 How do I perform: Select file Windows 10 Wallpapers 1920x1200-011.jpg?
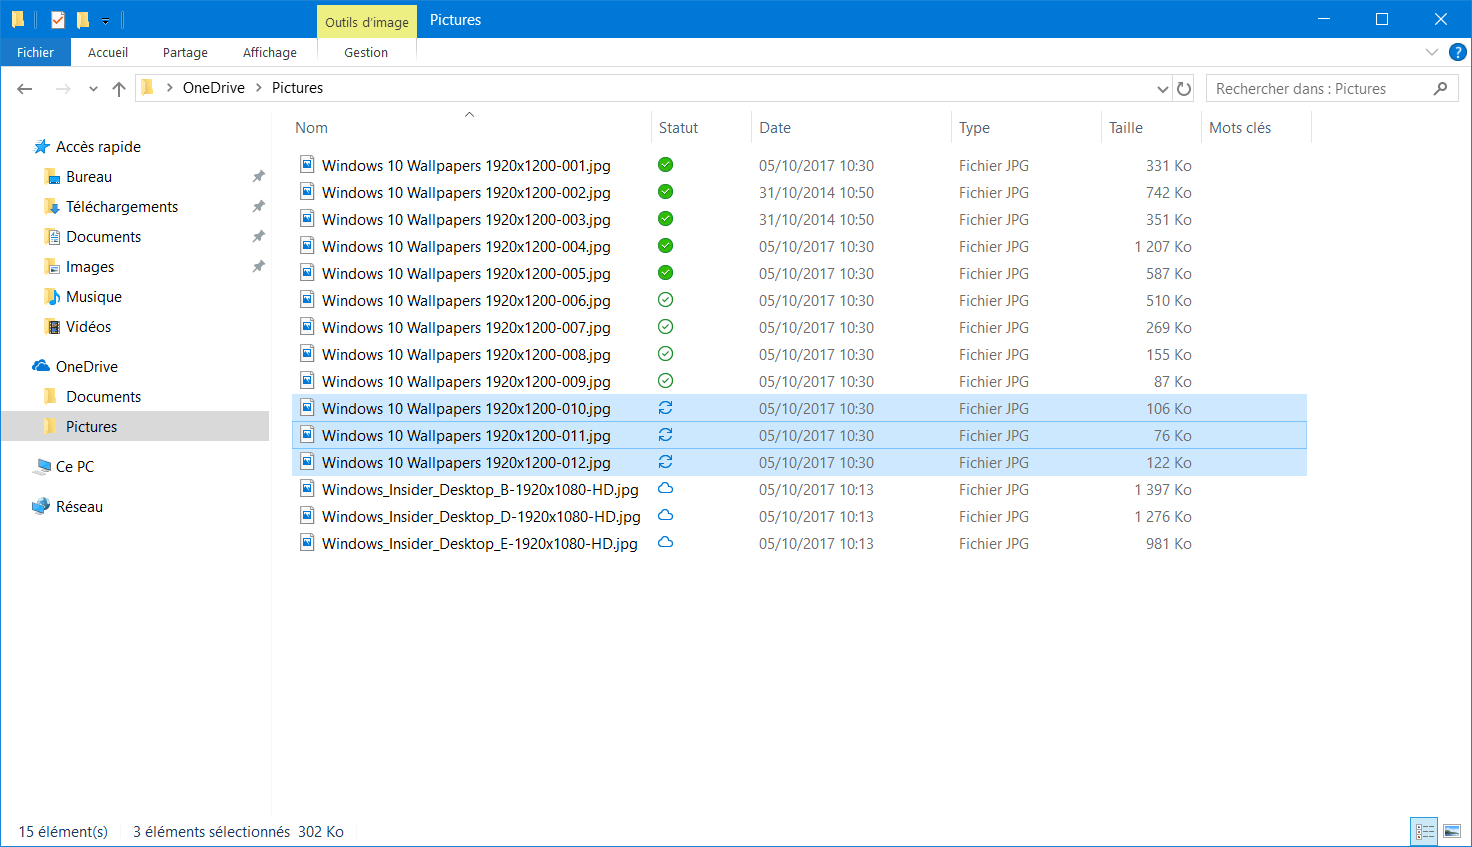coord(466,436)
